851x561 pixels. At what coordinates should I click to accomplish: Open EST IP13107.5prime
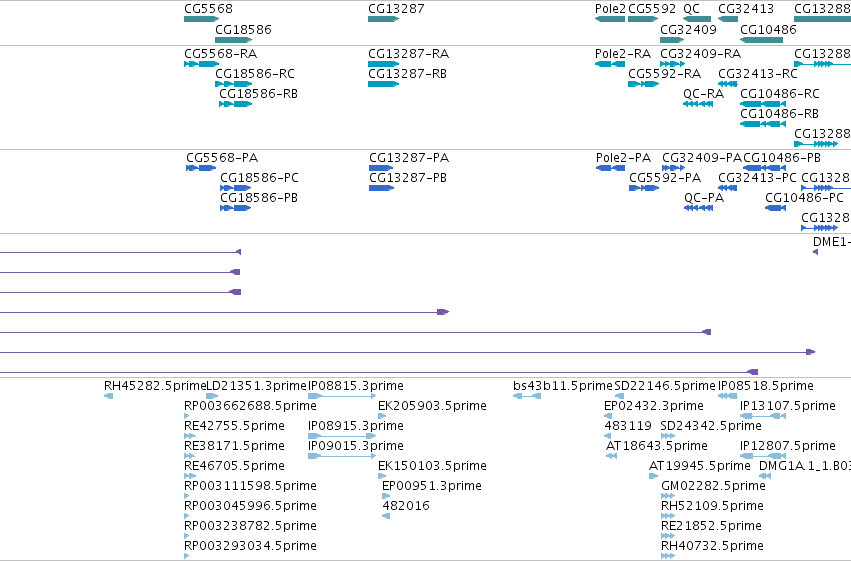pos(763,416)
